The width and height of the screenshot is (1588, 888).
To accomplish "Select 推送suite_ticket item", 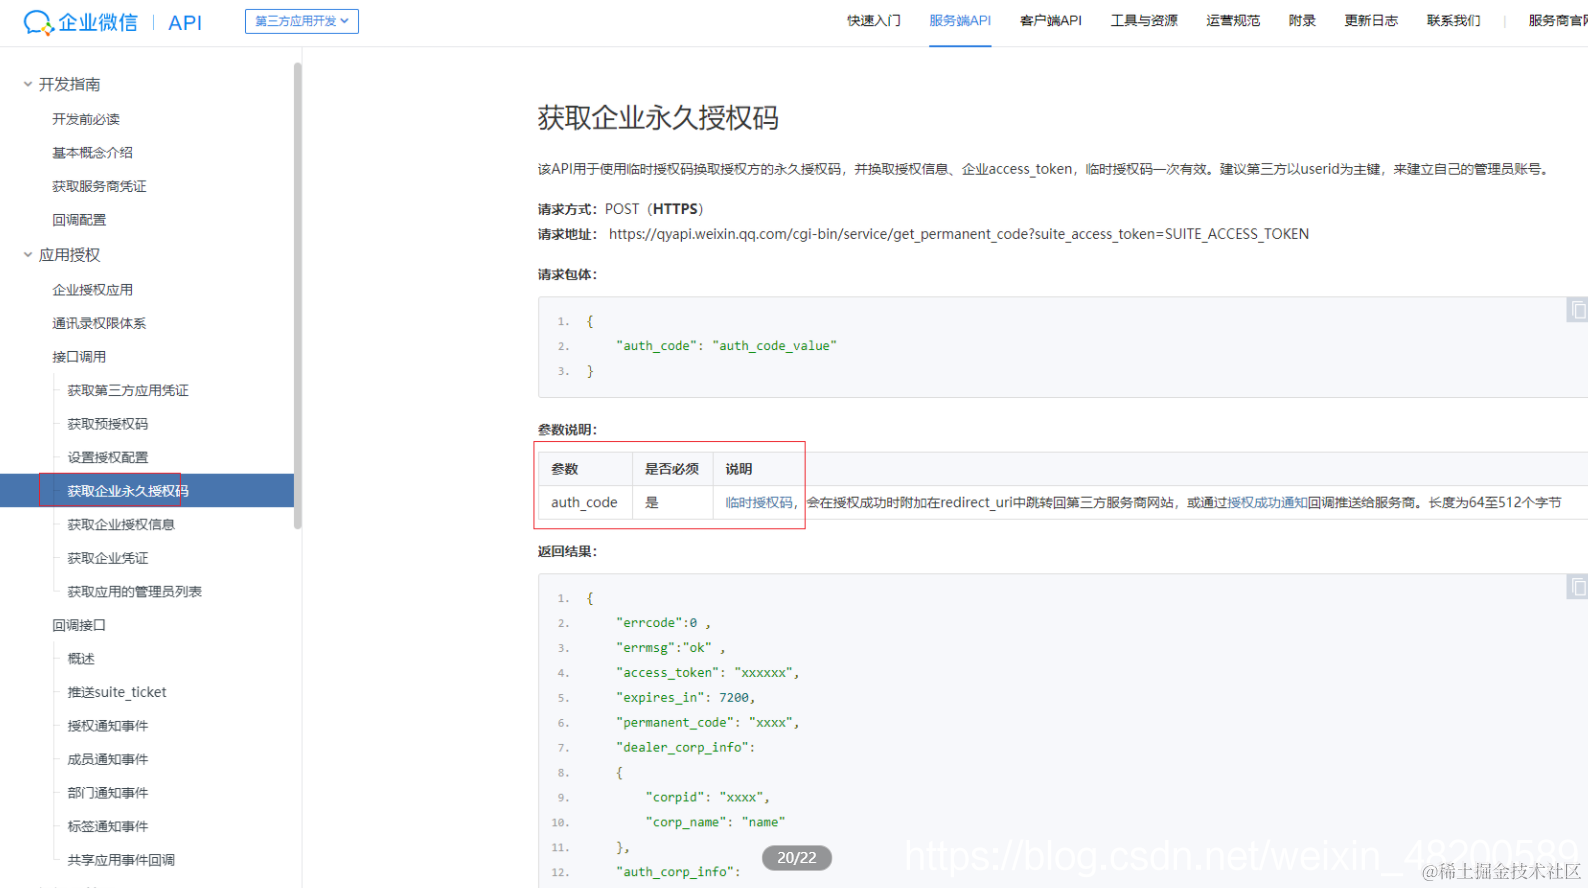I will [x=117, y=692].
